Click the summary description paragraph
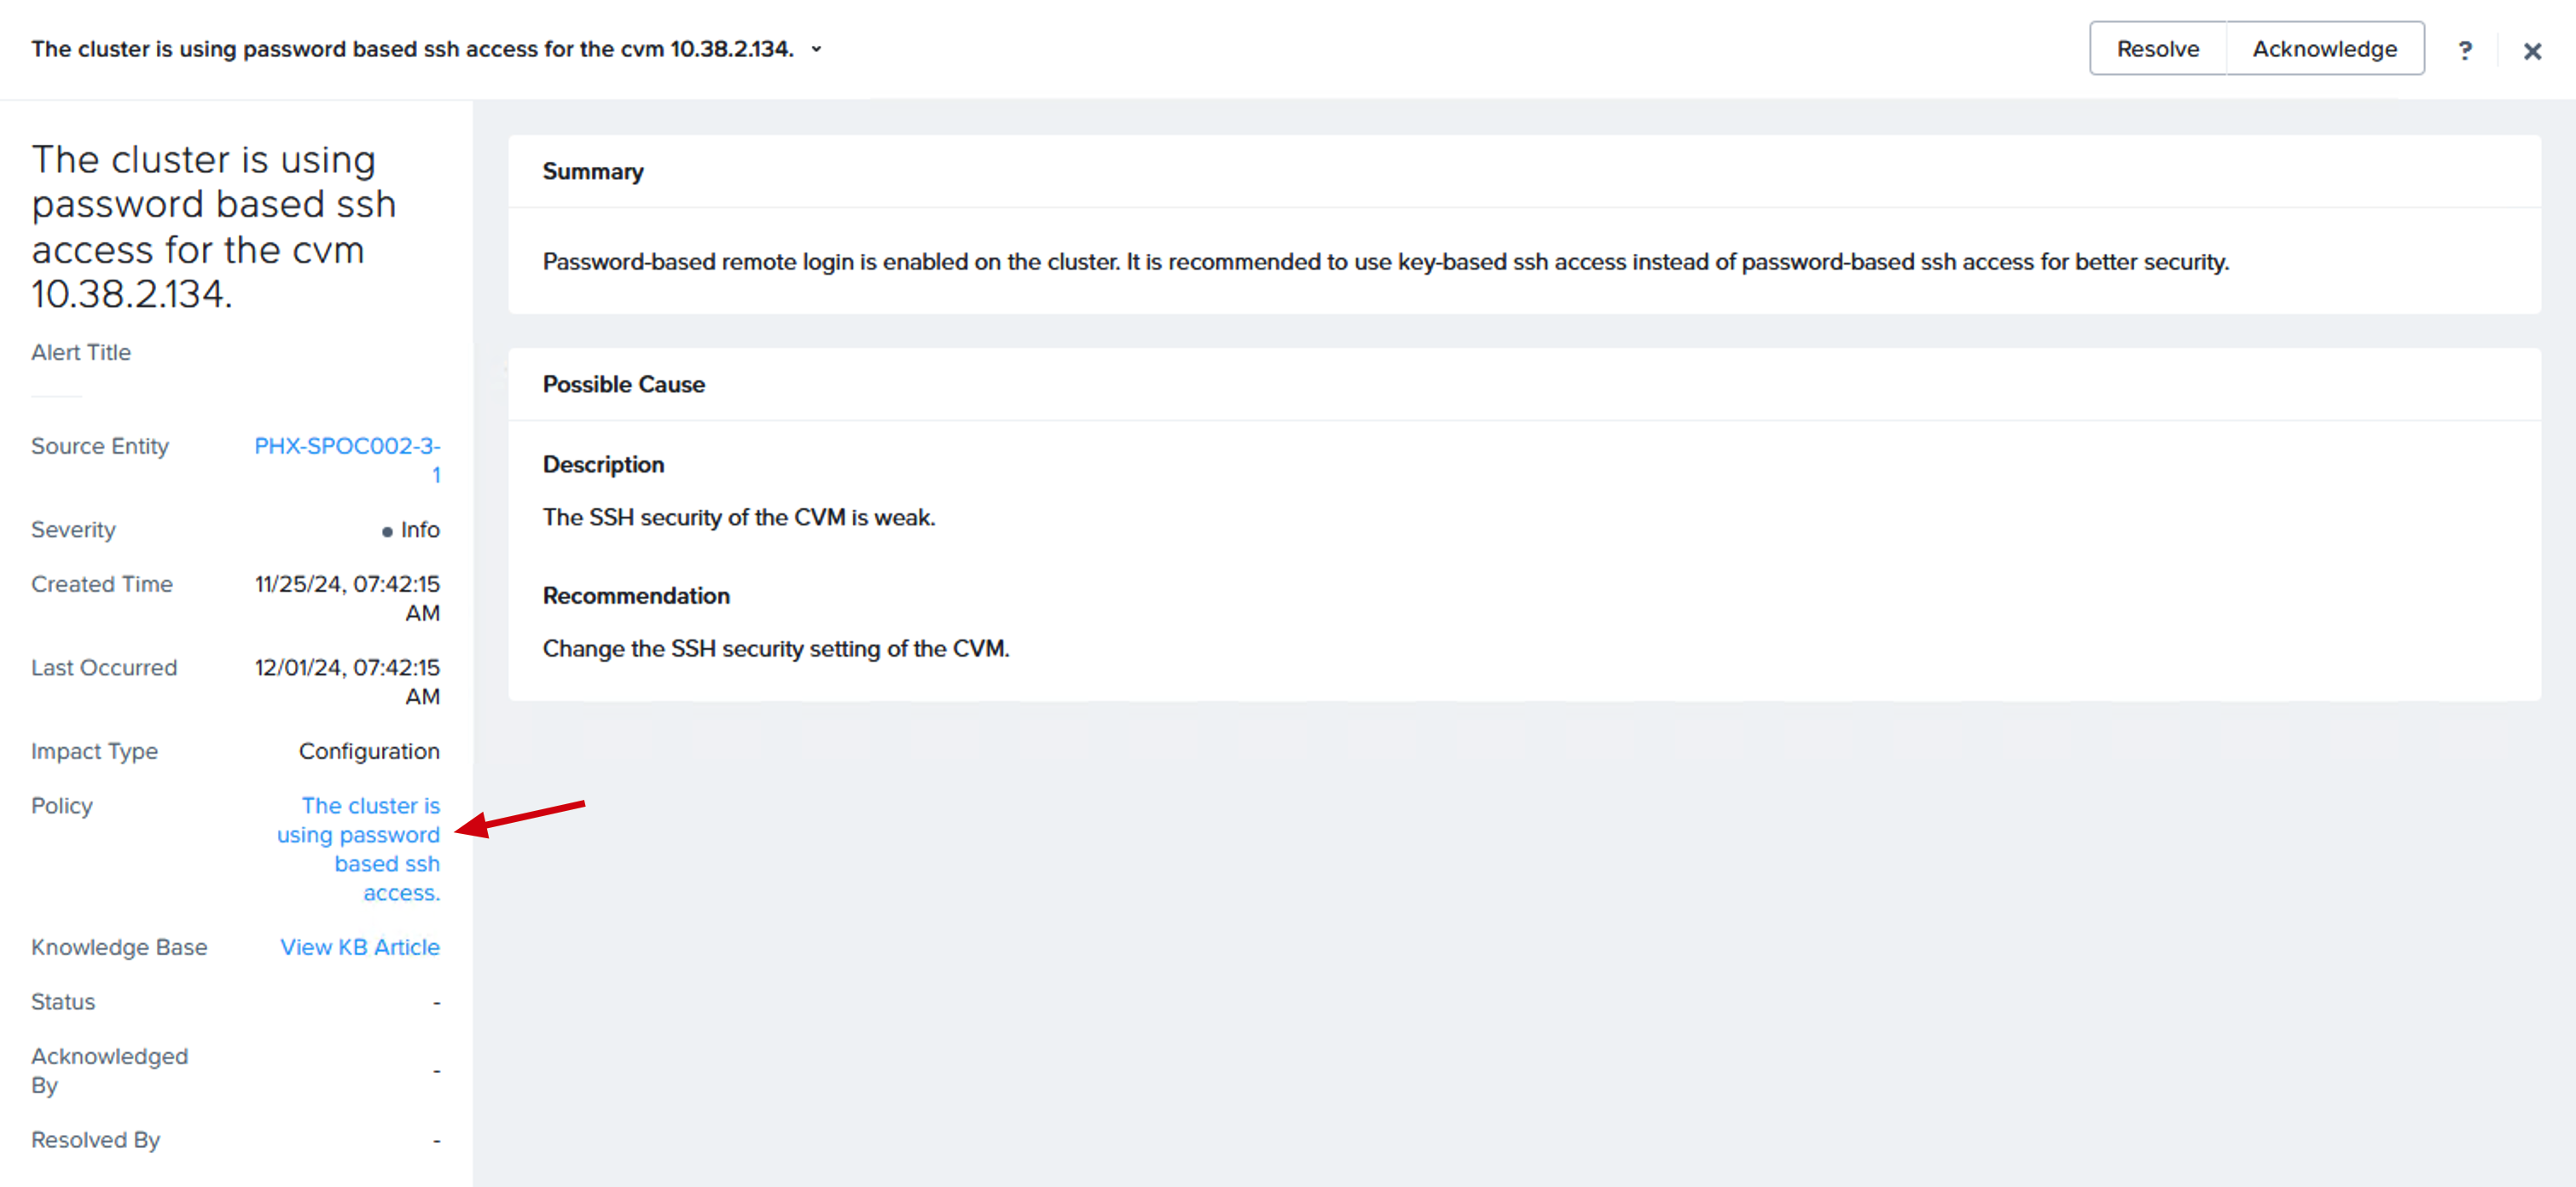2576x1187 pixels. click(x=1386, y=262)
